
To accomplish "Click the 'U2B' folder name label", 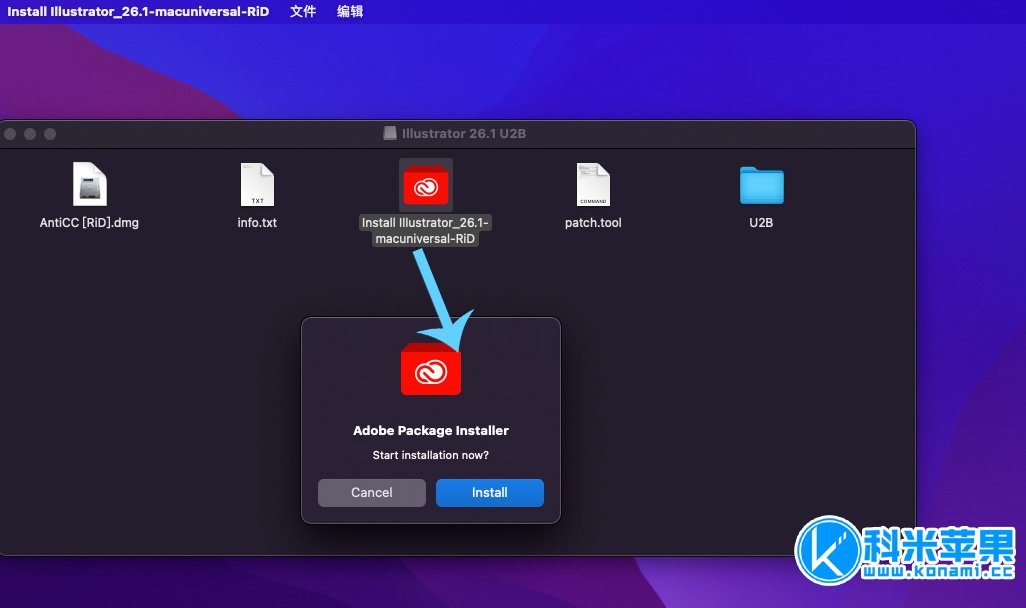I will (761, 223).
